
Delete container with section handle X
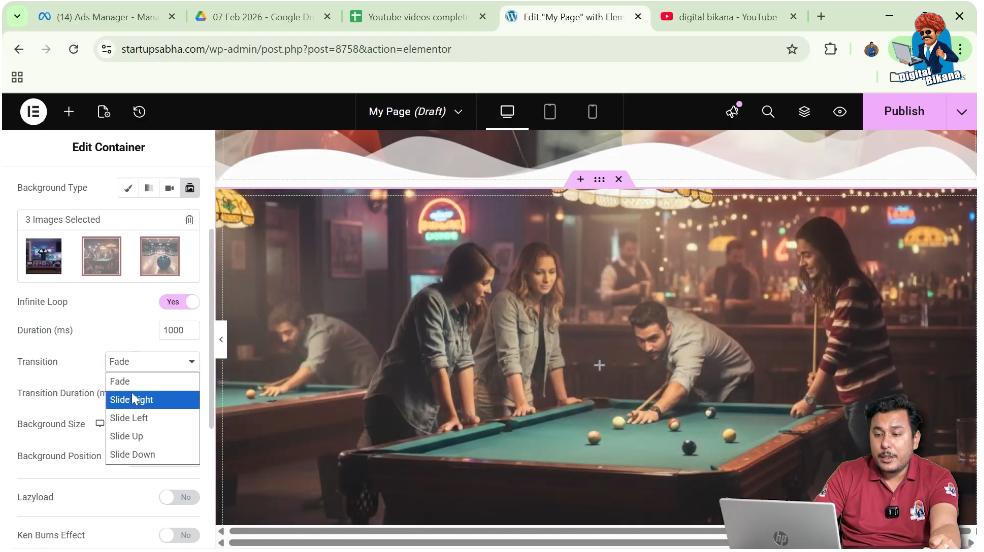[619, 179]
